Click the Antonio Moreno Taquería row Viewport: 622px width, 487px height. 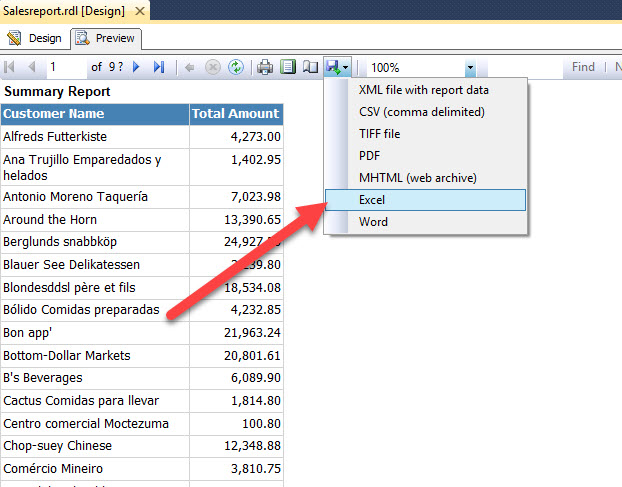[95, 197]
